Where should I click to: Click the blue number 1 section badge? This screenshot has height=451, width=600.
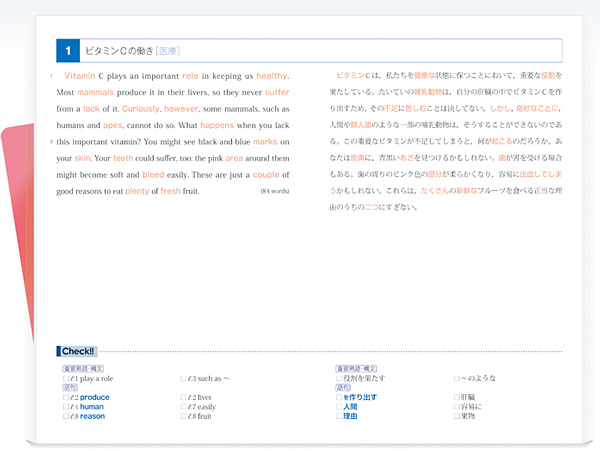(x=67, y=50)
